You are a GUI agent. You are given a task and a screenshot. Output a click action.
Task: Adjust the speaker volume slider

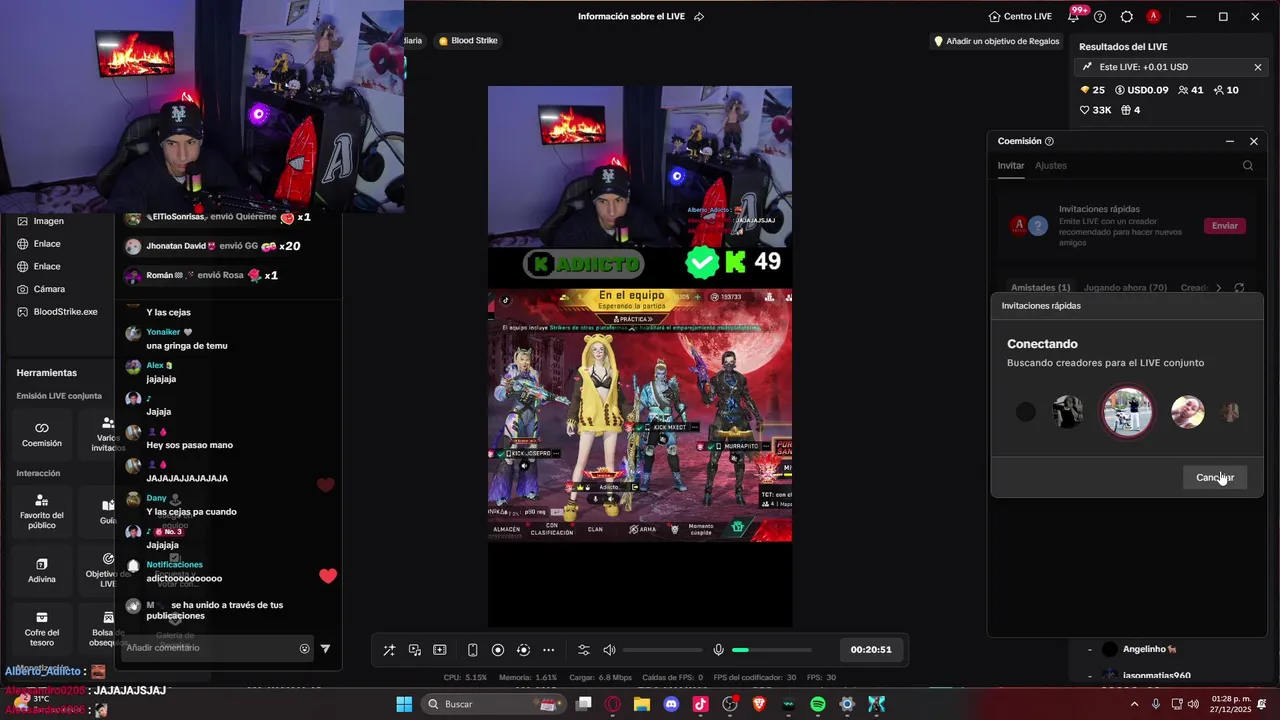click(662, 650)
